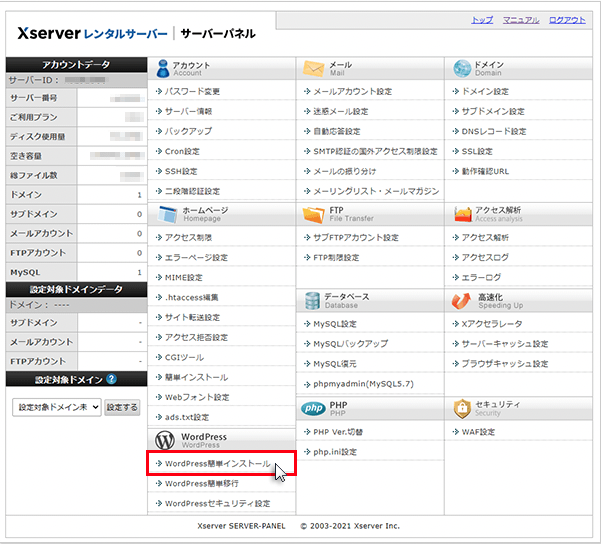Image resolution: width=601 pixels, height=544 pixels.
Task: Open 迷惑メール設定
Action: pos(341,111)
